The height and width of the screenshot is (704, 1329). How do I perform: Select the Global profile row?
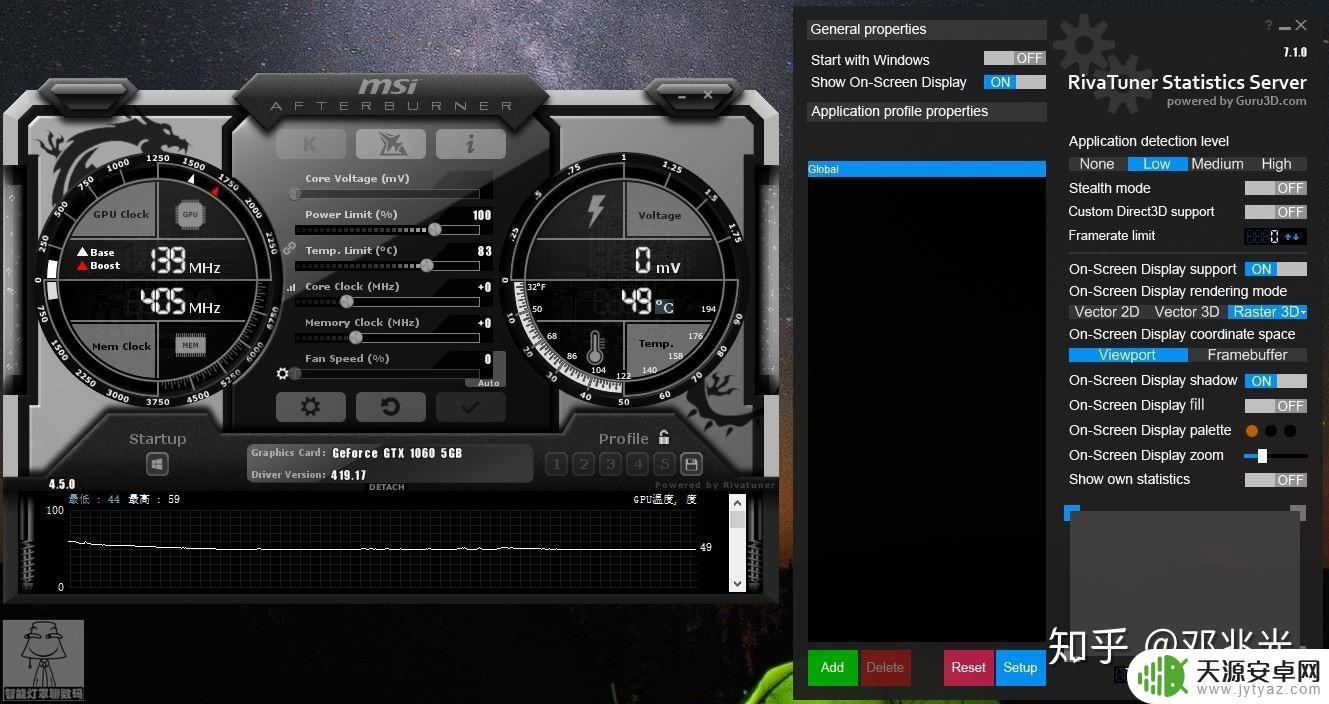(x=927, y=169)
